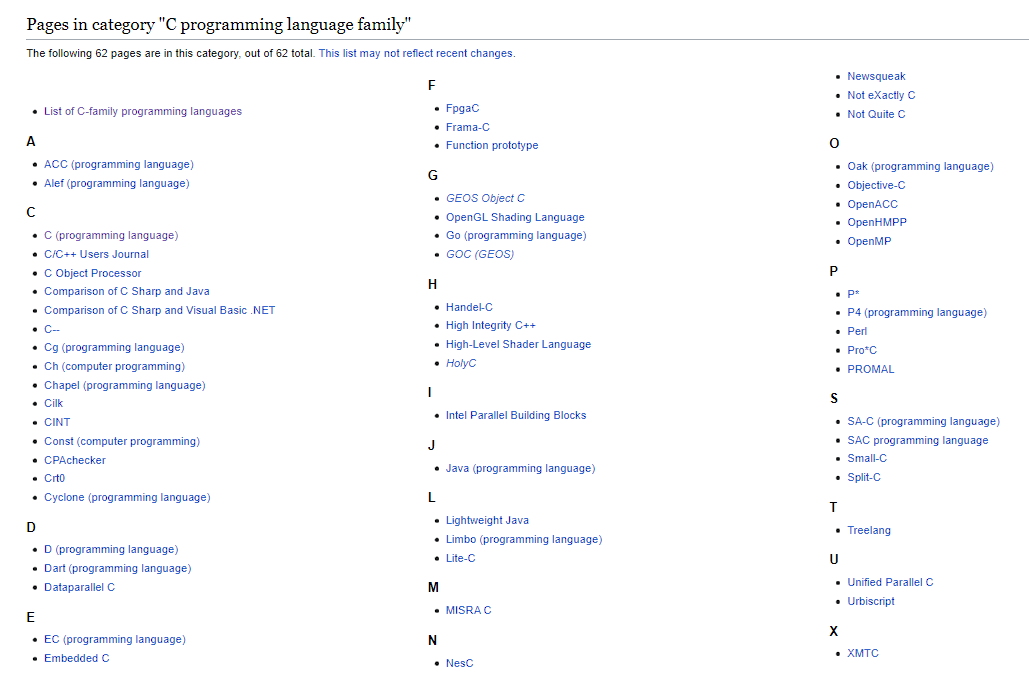Open the Dart (programming language) page
Image resolution: width=1029 pixels, height=676 pixels.
(x=117, y=568)
